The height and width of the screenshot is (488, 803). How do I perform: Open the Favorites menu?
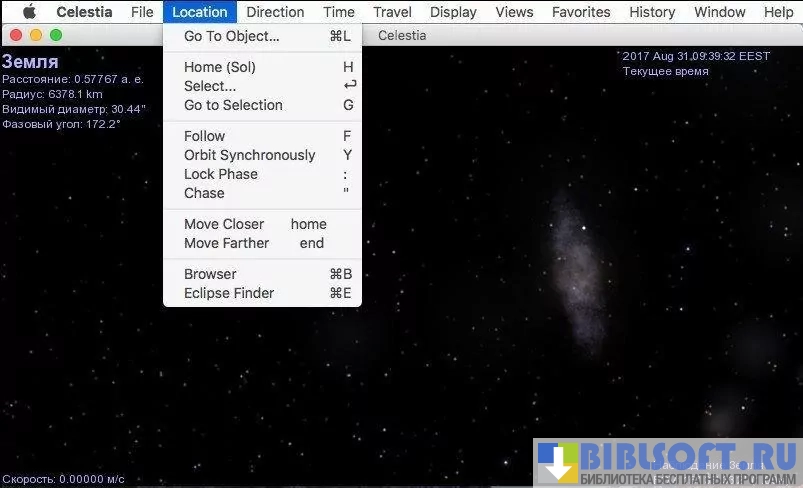pos(581,12)
